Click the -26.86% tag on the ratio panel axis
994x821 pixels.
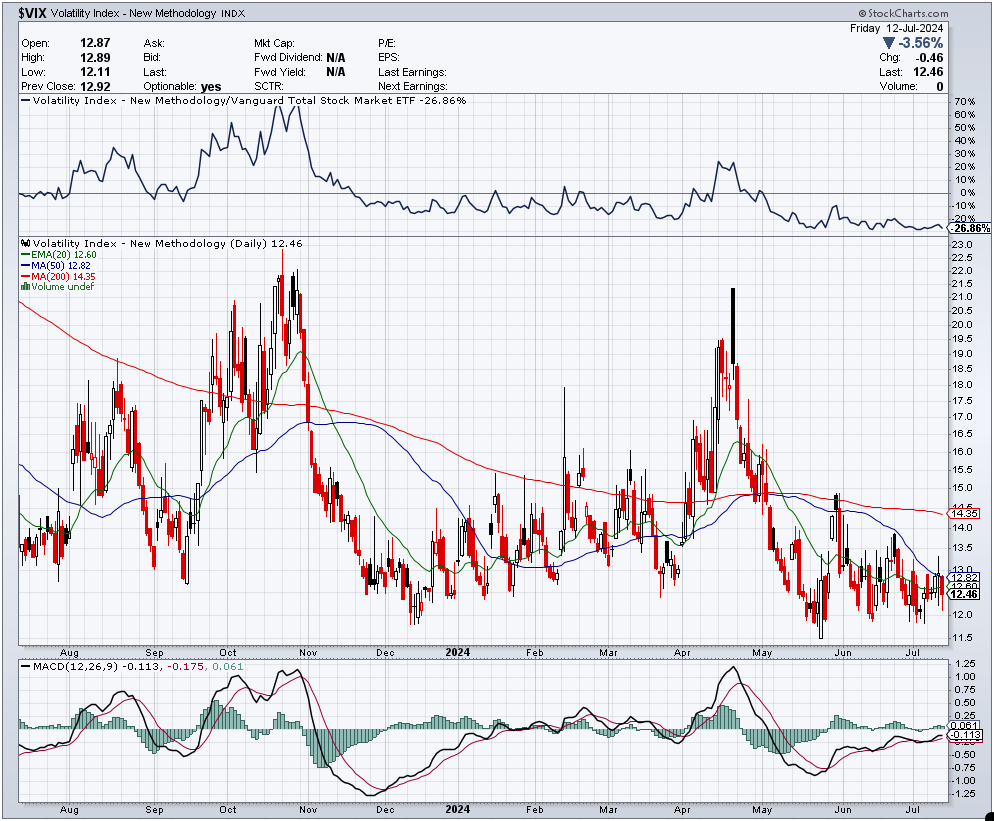click(968, 228)
